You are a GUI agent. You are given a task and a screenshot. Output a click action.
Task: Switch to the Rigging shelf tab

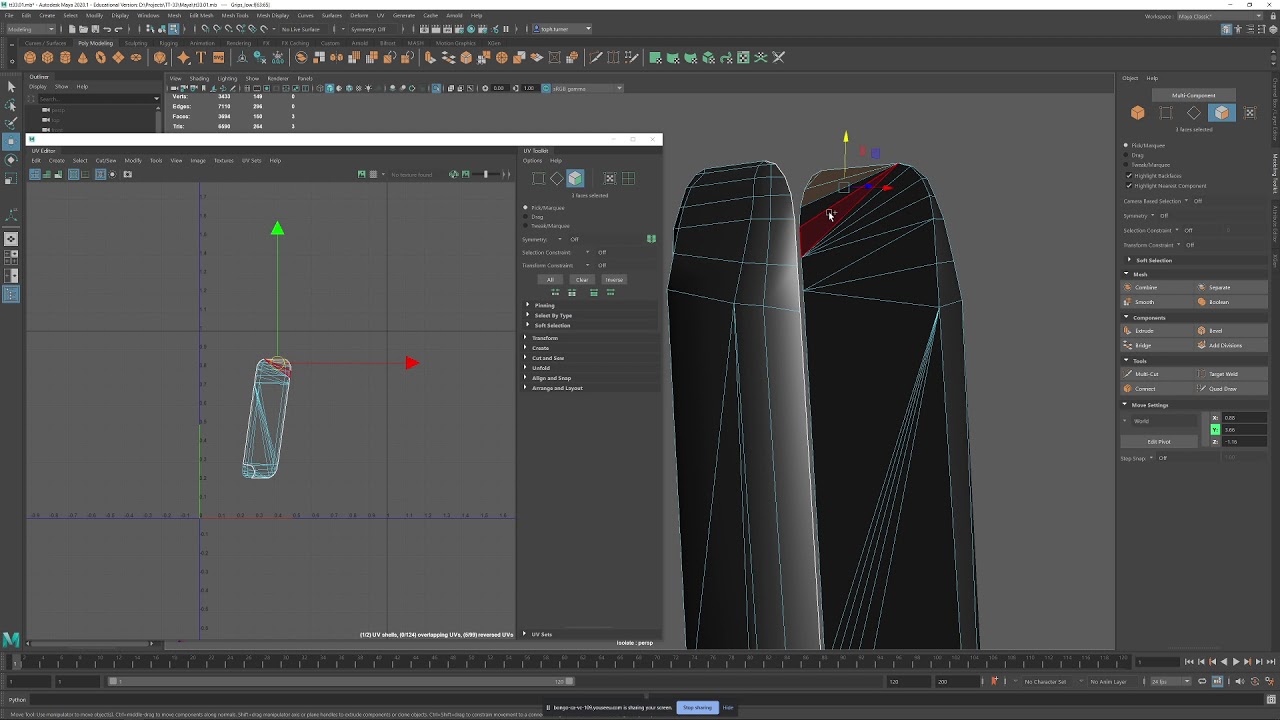point(169,43)
